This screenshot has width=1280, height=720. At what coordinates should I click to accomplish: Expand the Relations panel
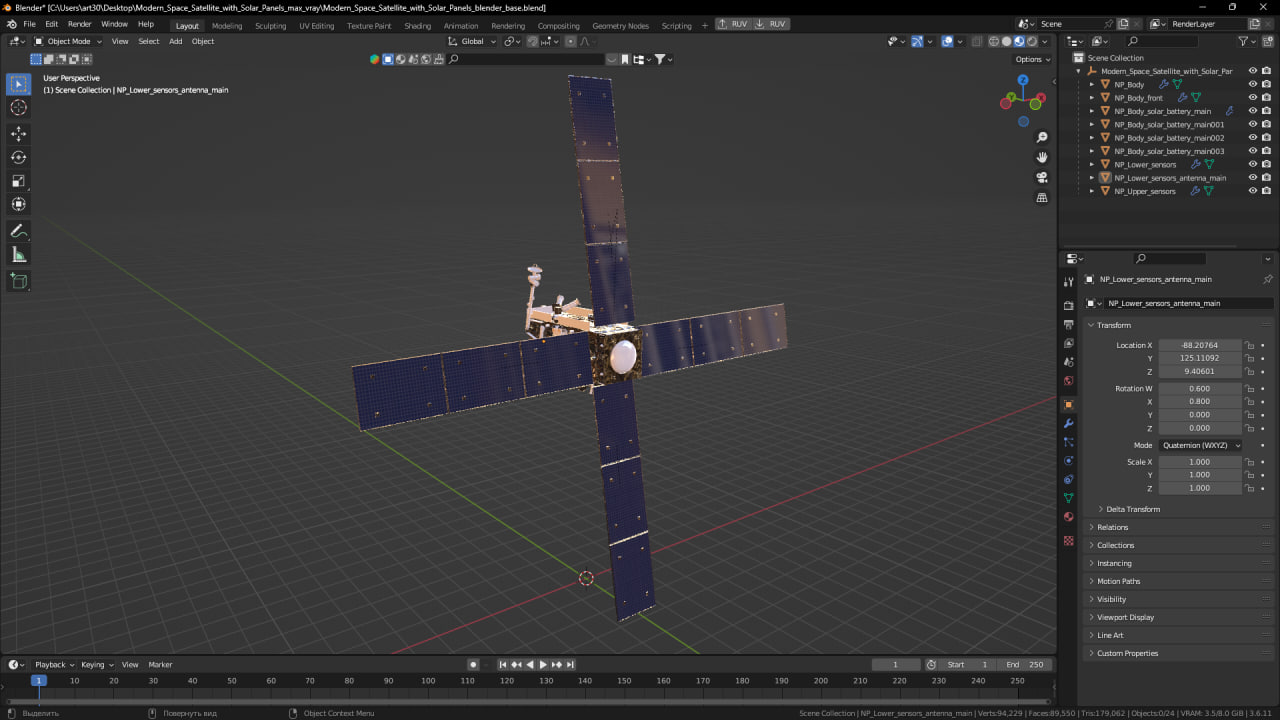coord(1112,527)
